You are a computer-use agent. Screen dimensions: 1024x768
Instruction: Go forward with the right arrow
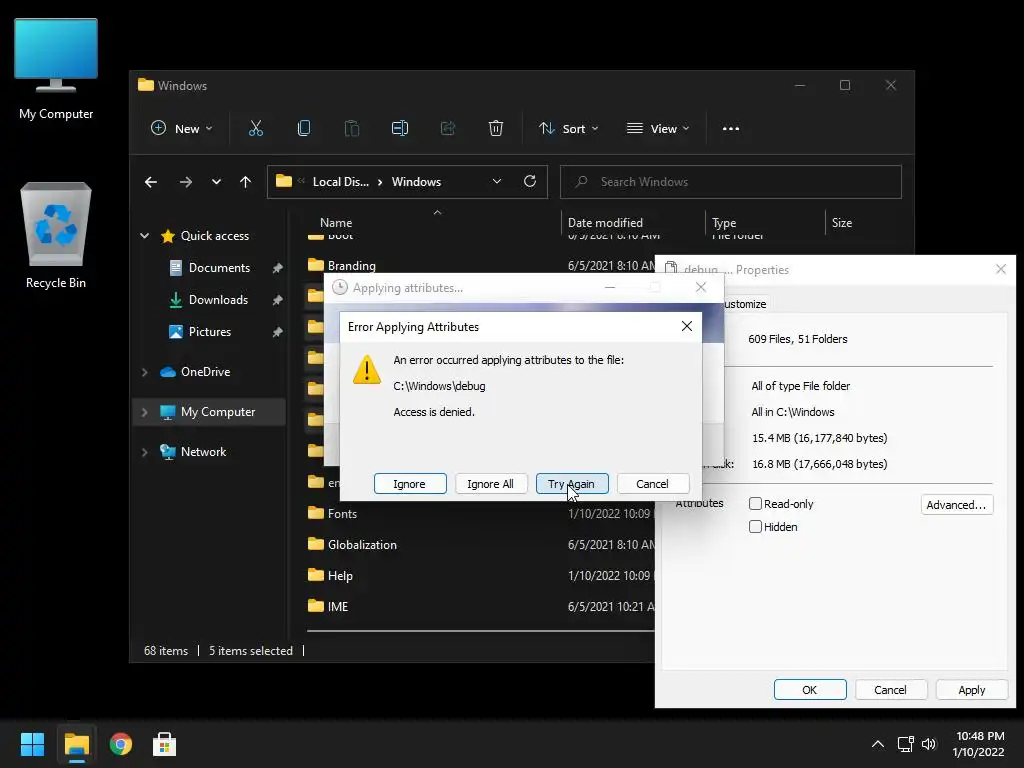pyautogui.click(x=185, y=182)
